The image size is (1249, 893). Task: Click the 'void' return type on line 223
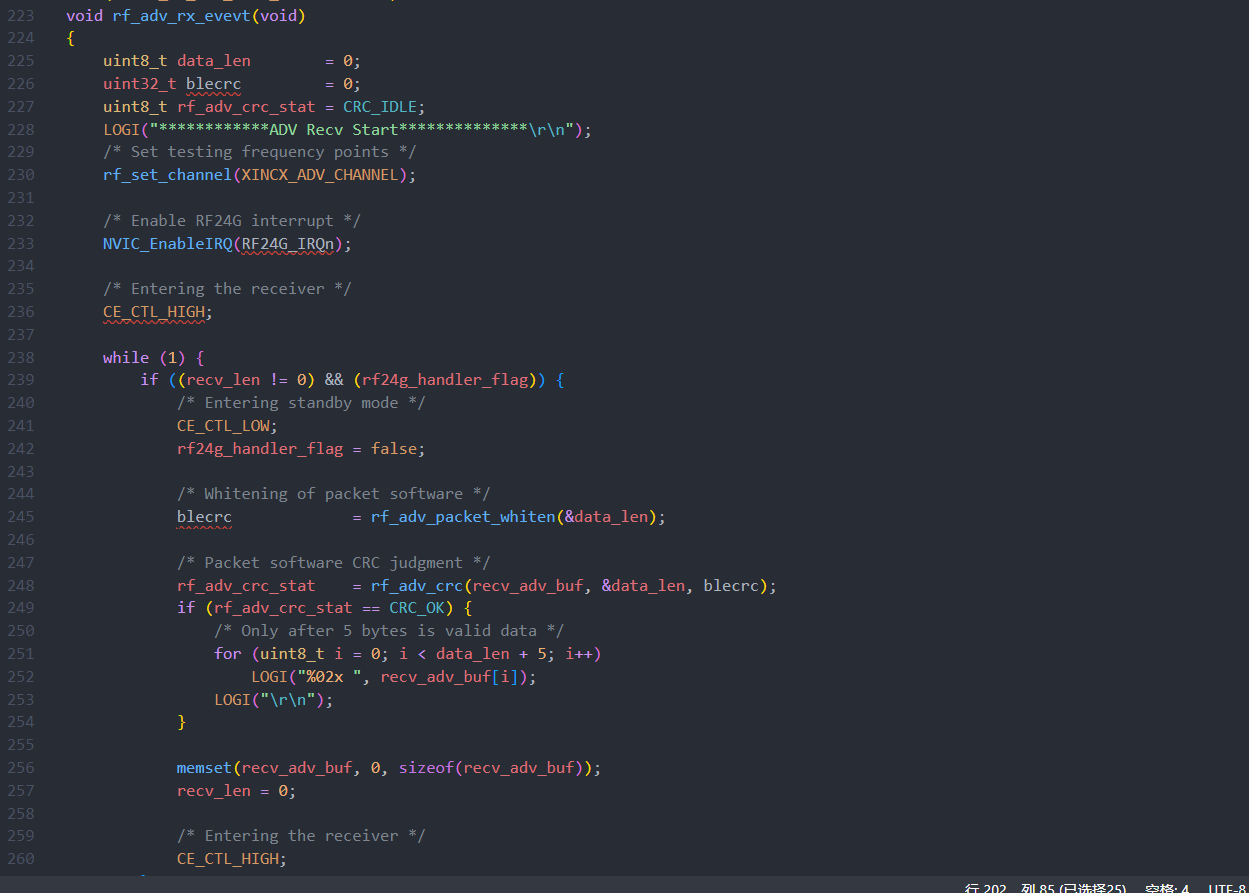click(x=84, y=15)
